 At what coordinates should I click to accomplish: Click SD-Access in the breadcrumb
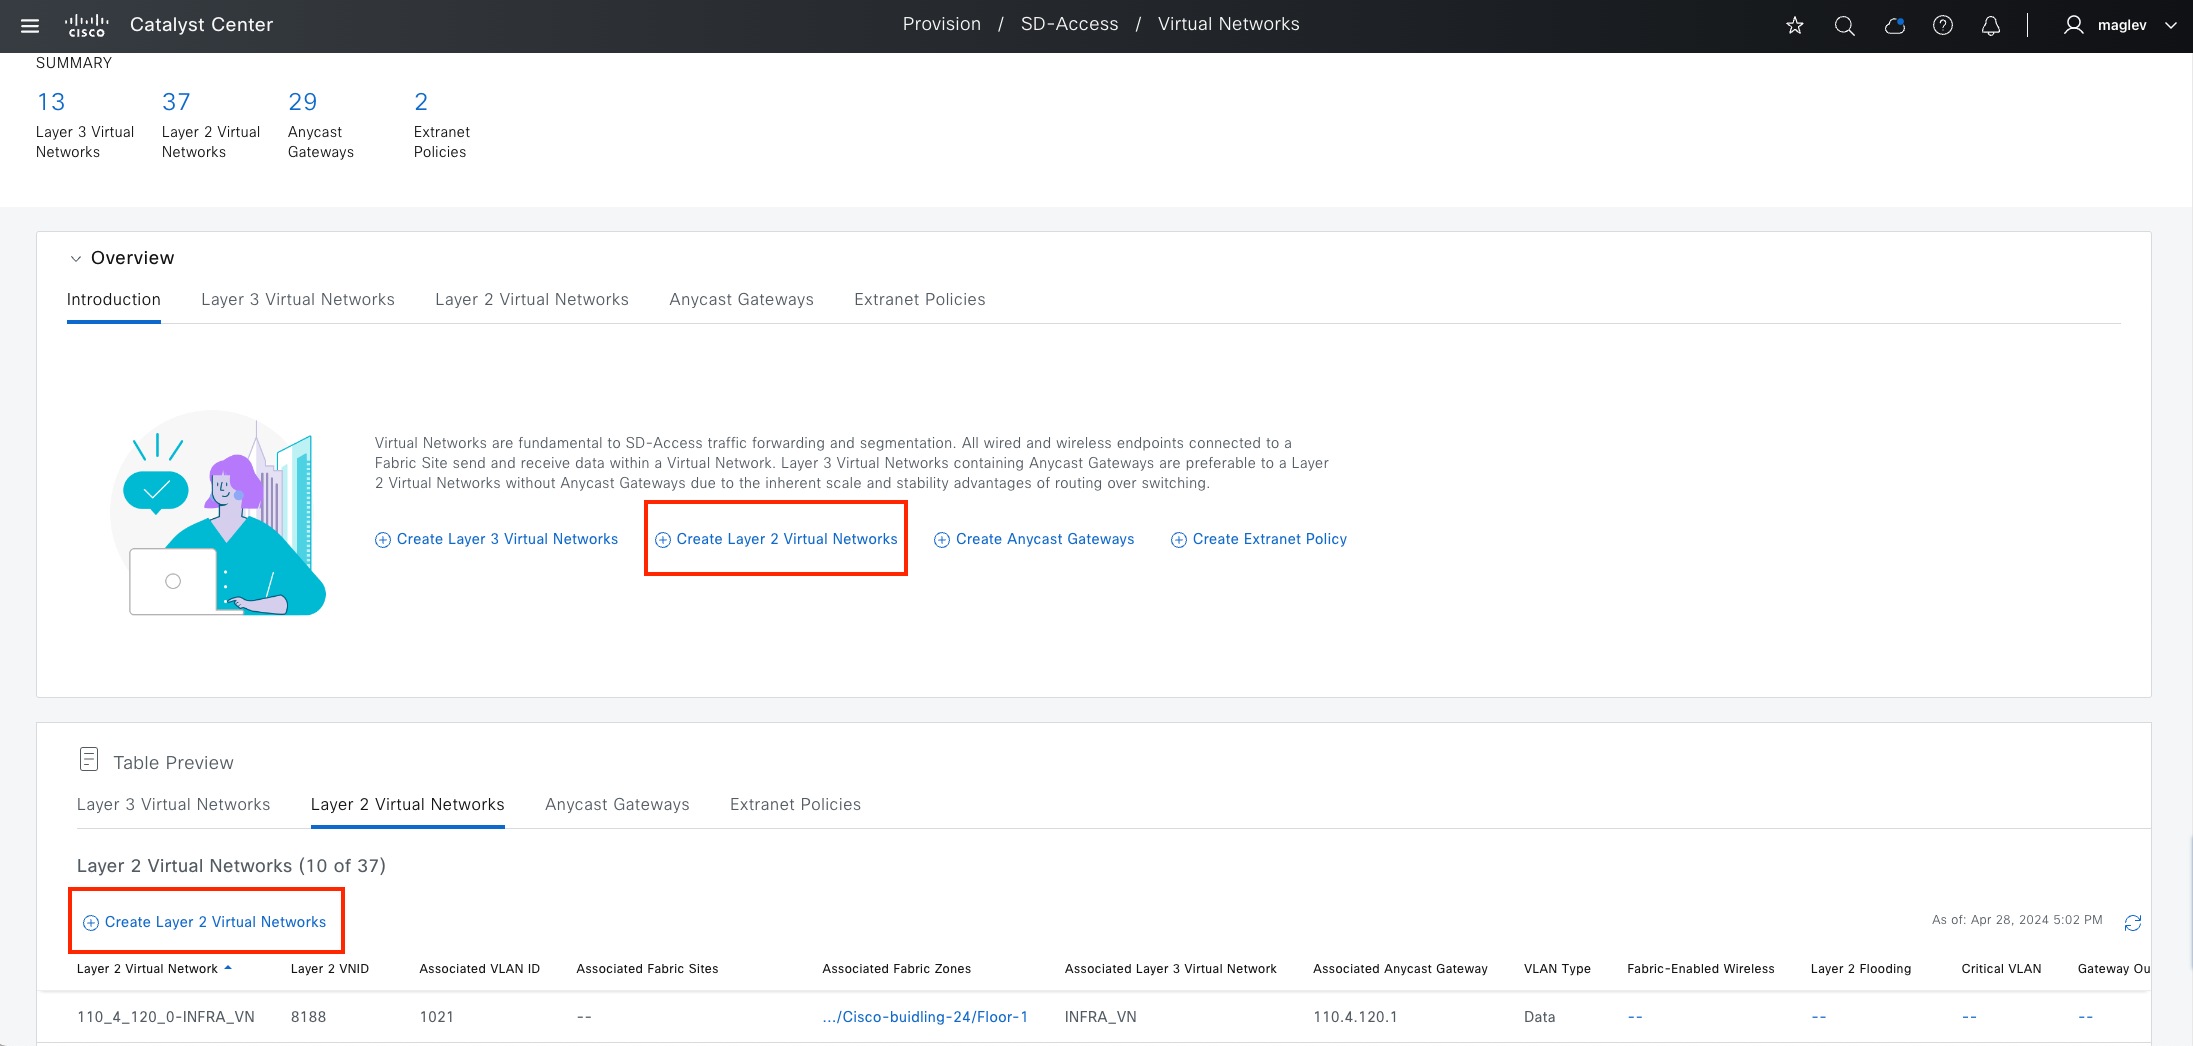1069,25
